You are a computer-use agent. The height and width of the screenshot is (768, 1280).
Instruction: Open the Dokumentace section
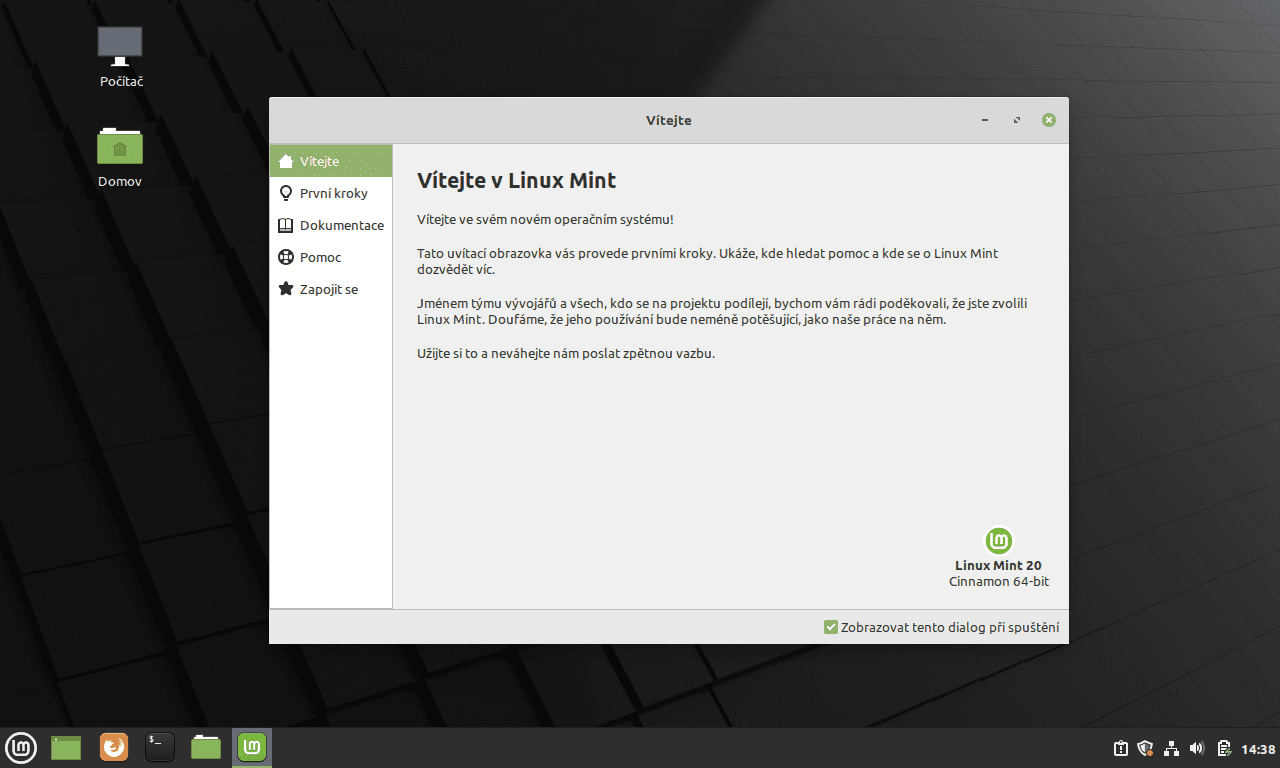pos(340,224)
